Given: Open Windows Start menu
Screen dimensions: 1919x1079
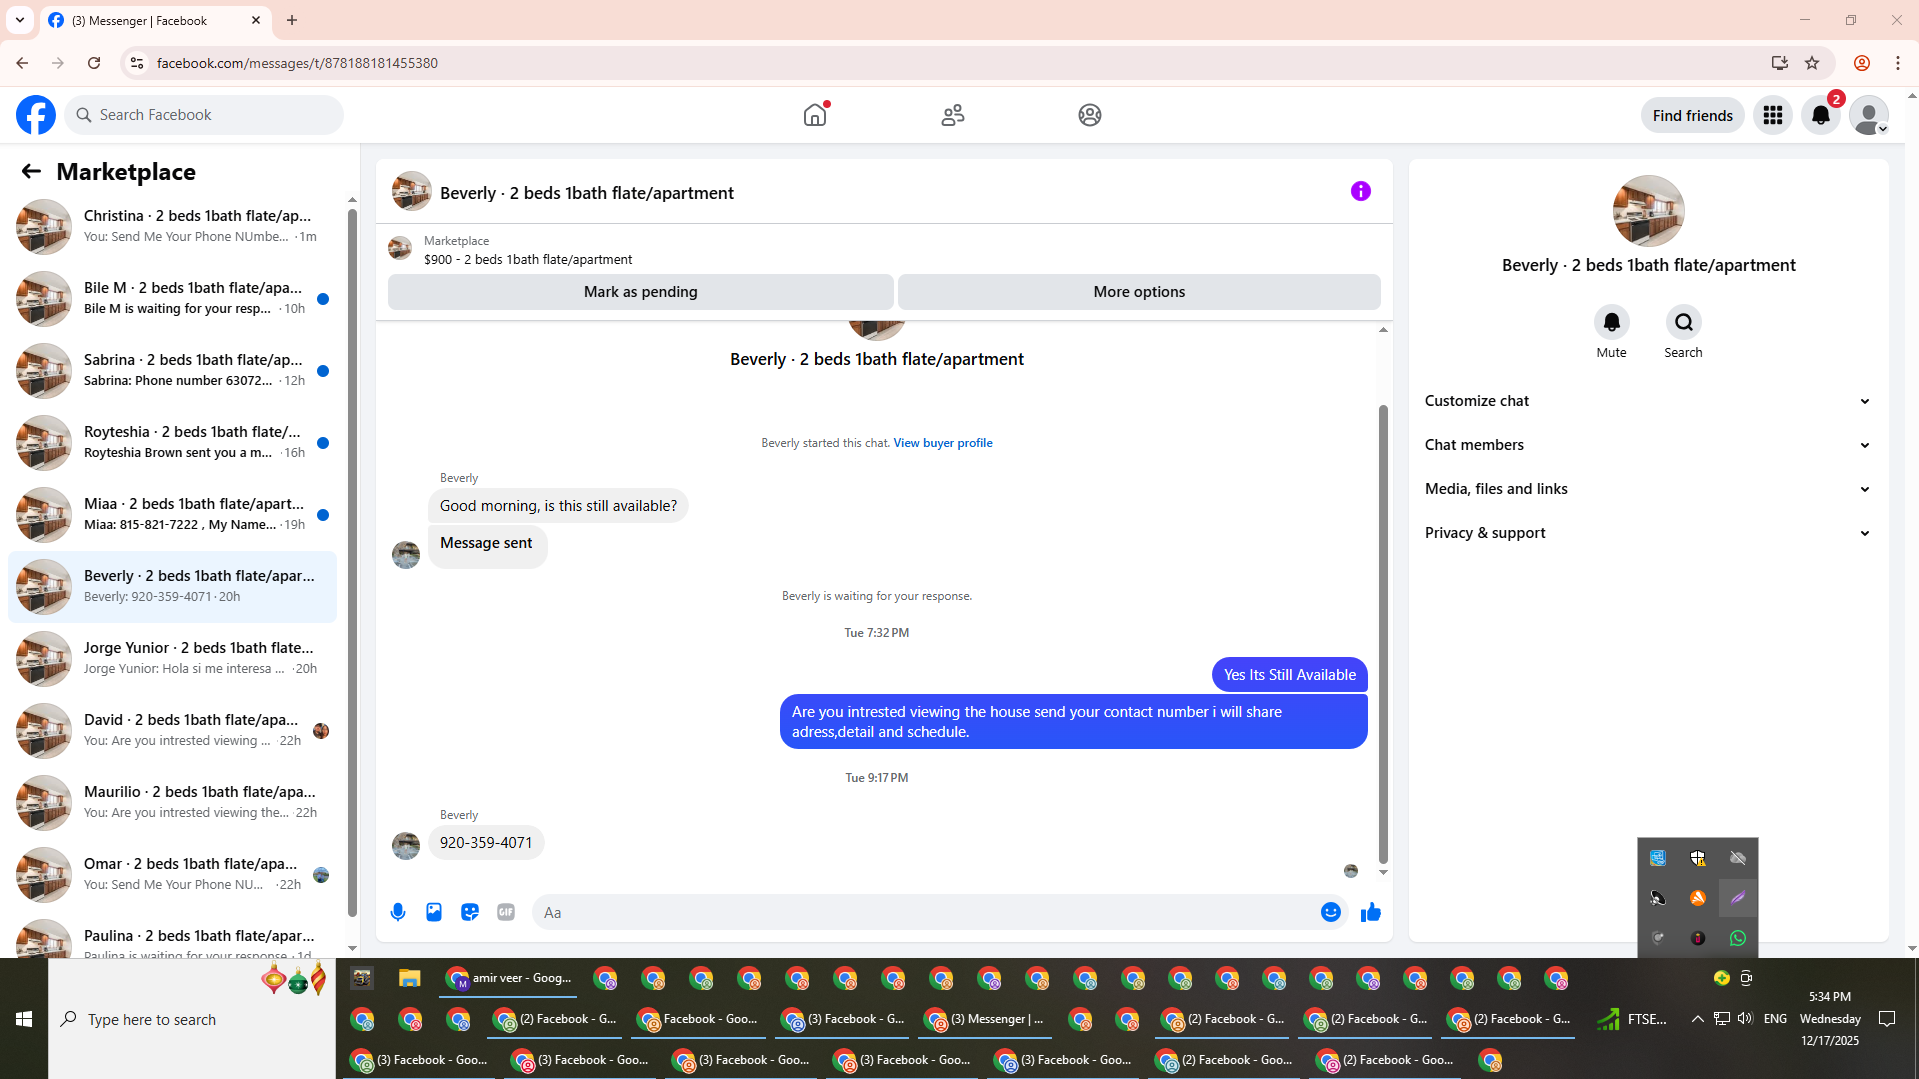Looking at the screenshot, I should coord(24,1019).
